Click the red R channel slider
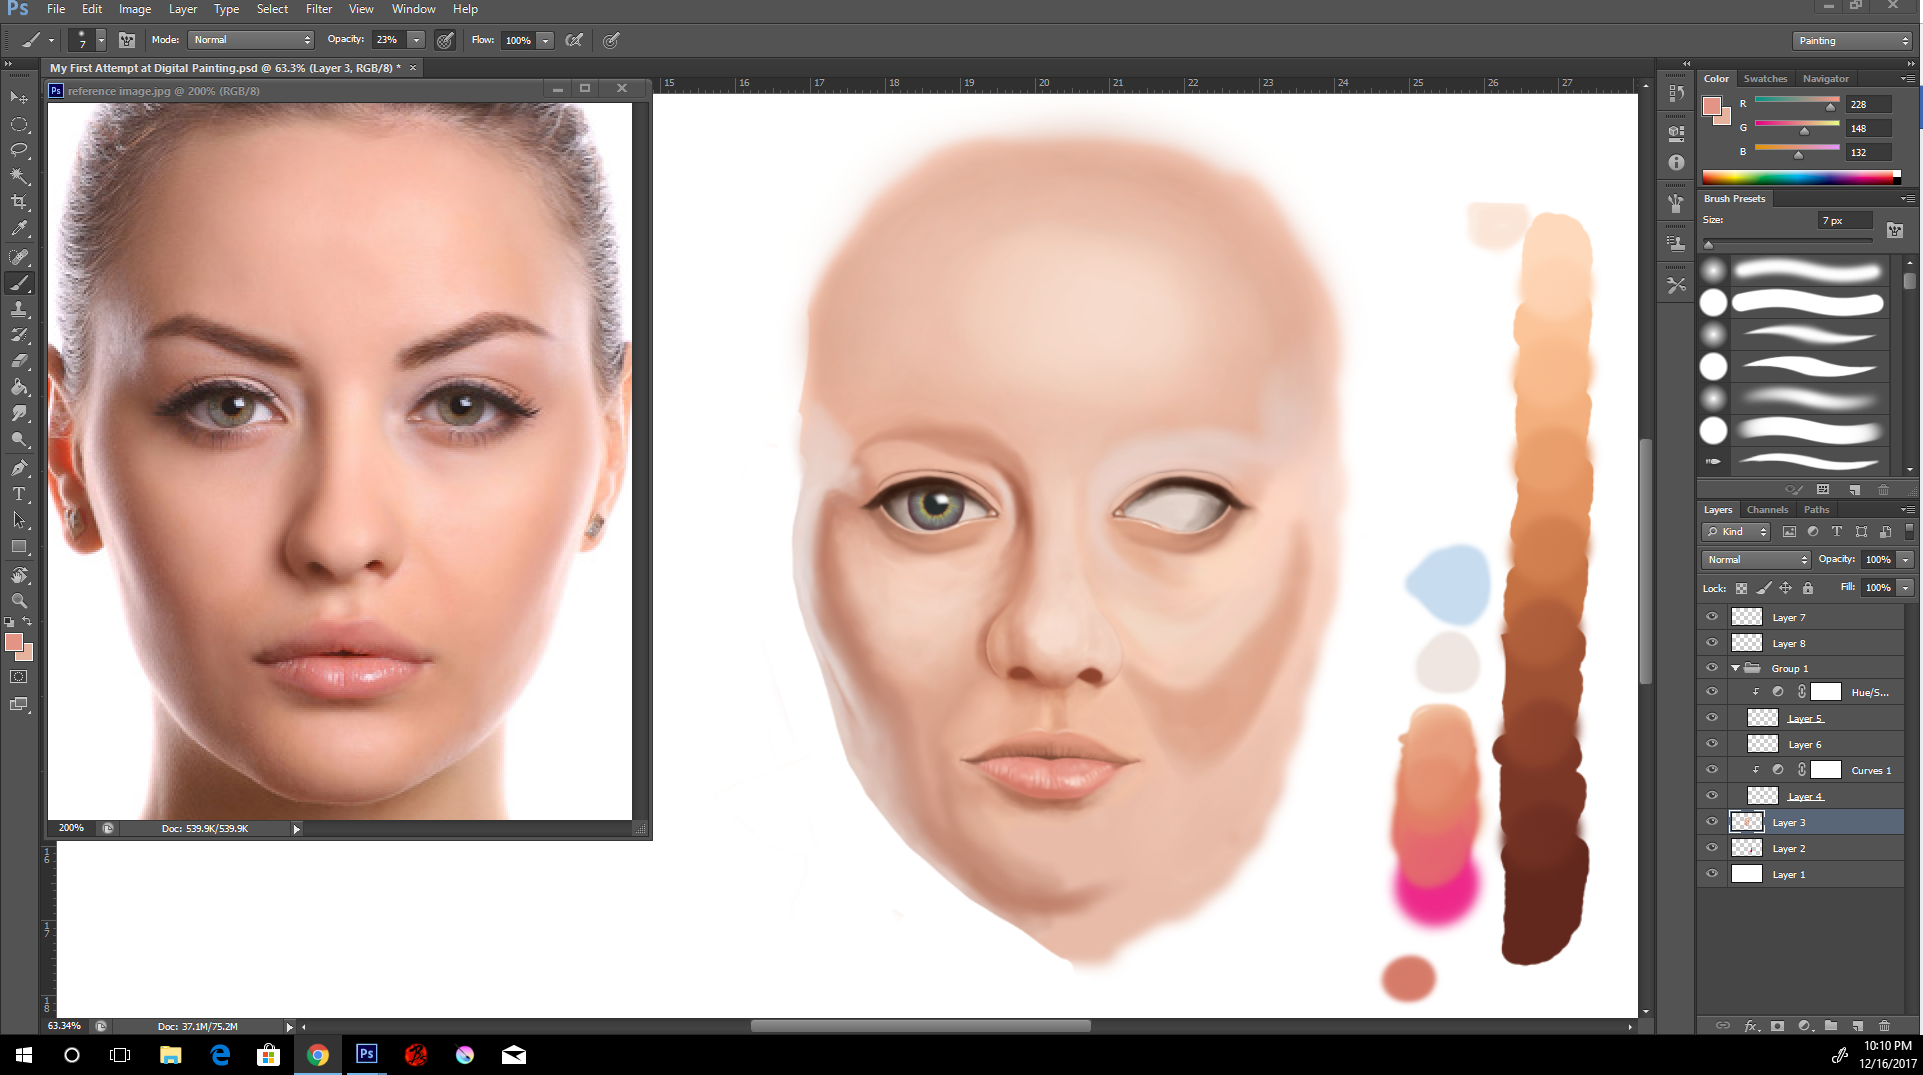 tap(1797, 104)
